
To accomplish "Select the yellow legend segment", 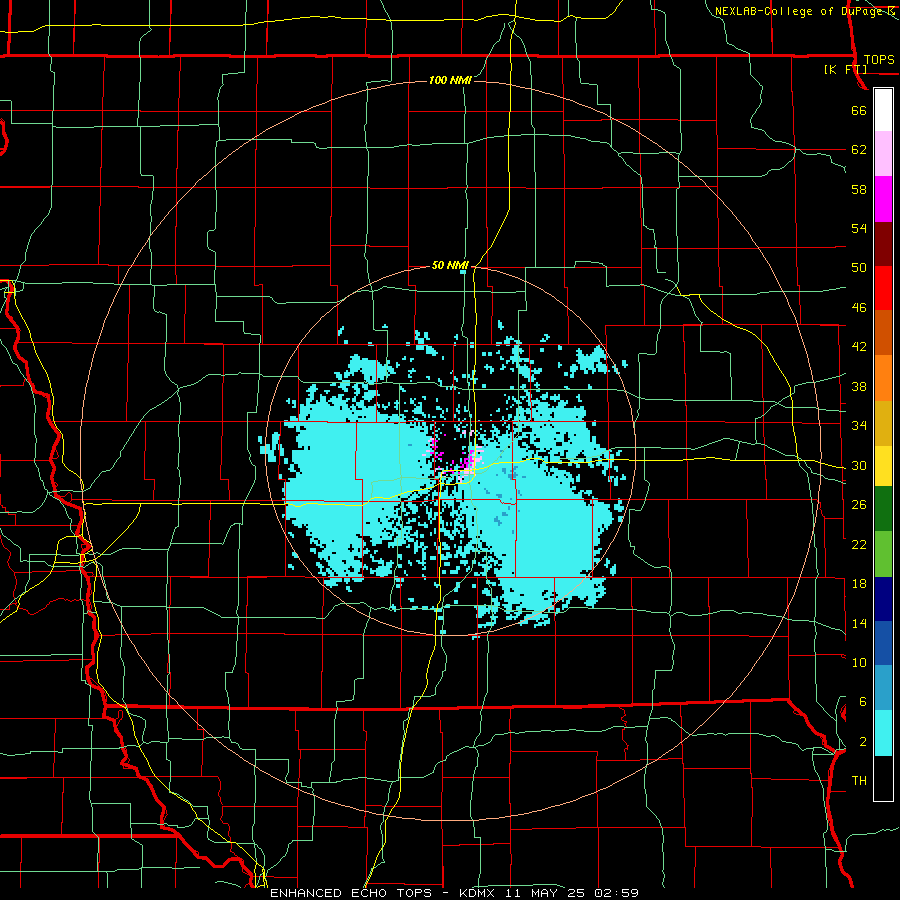I will tap(883, 465).
